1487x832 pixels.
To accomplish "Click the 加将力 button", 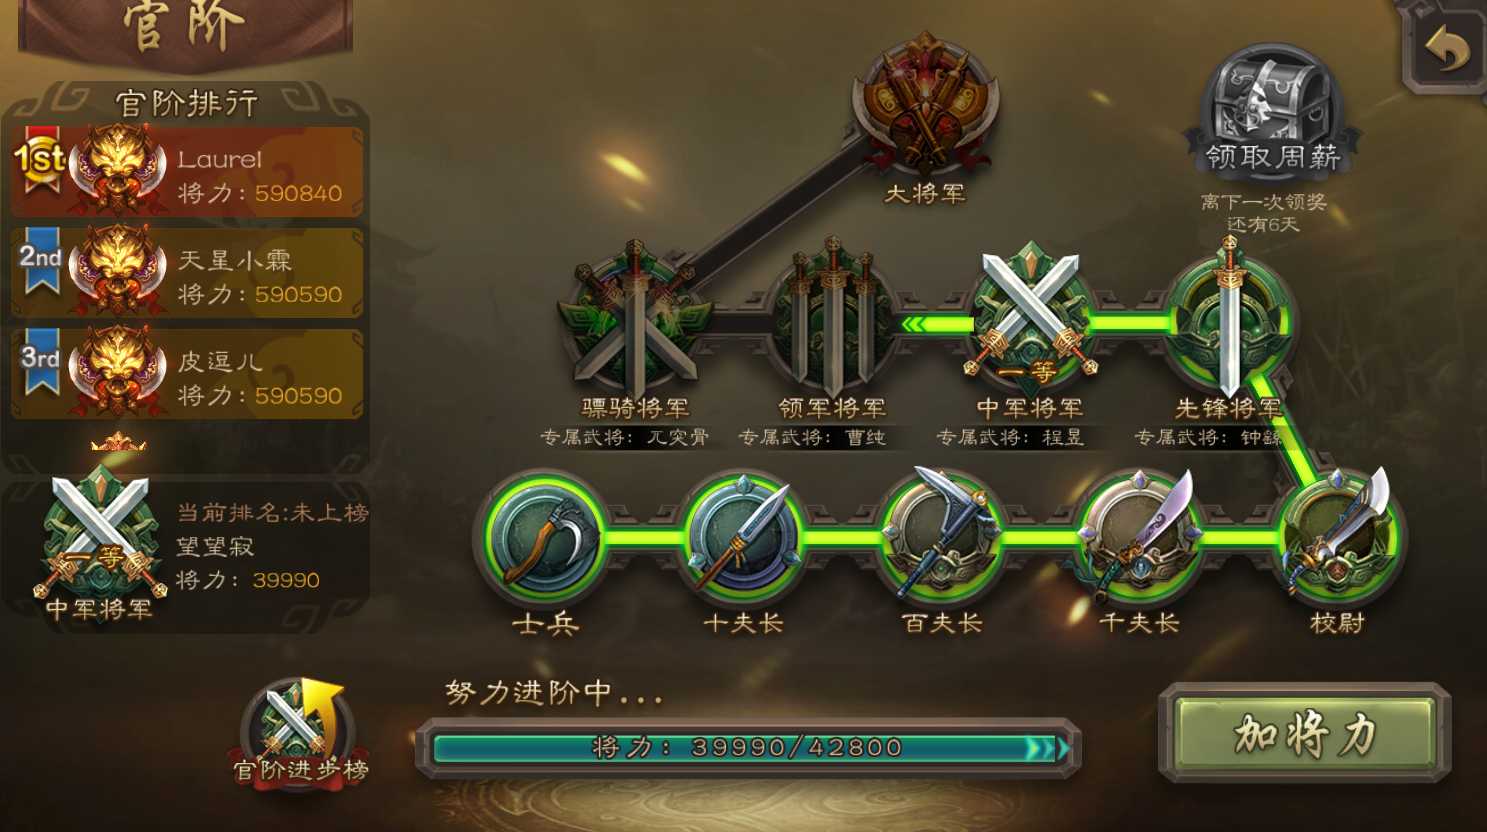I will [1304, 733].
